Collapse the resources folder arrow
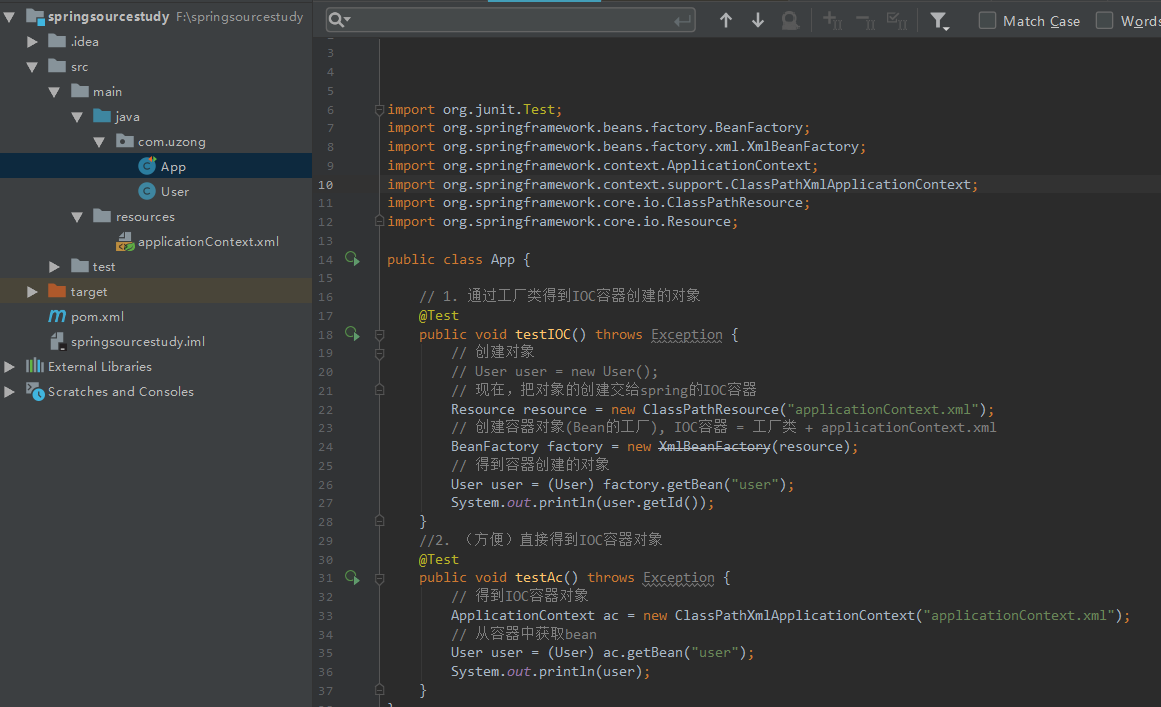Screen dimensions: 1161x707 [x=77, y=217]
